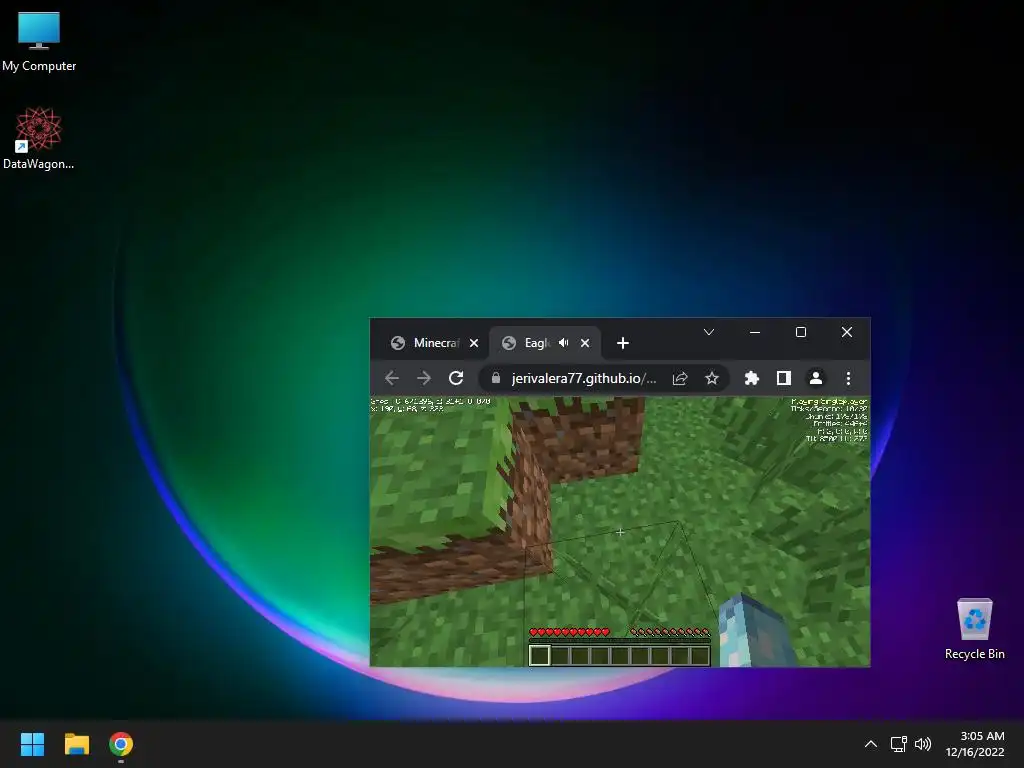Select the last hotbar slot
The height and width of the screenshot is (768, 1024).
coord(699,655)
